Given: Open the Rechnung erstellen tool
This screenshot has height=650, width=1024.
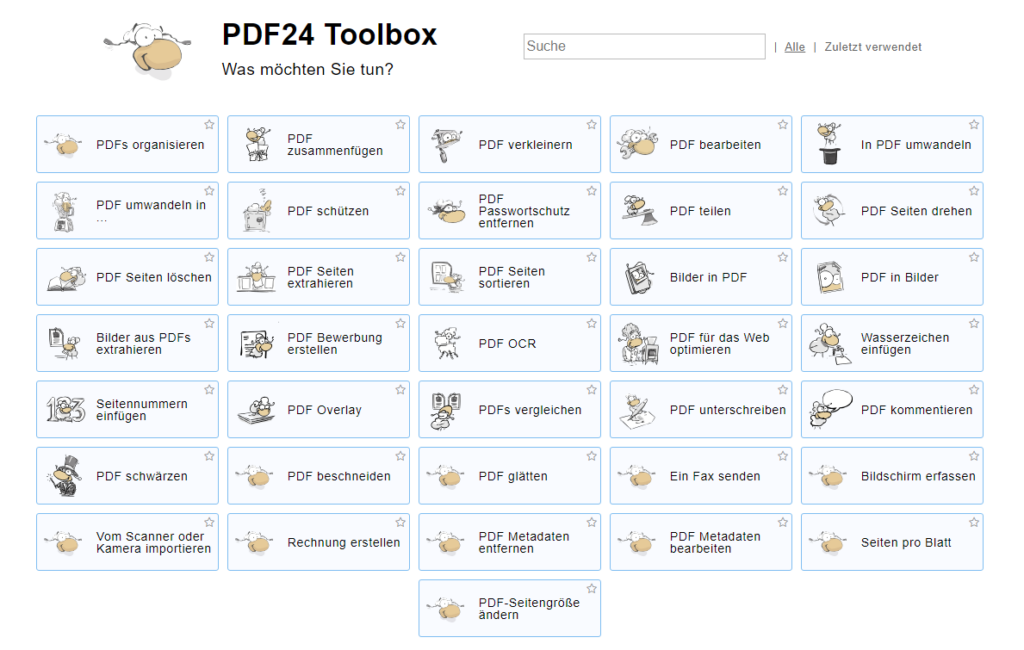Looking at the screenshot, I should (x=343, y=543).
